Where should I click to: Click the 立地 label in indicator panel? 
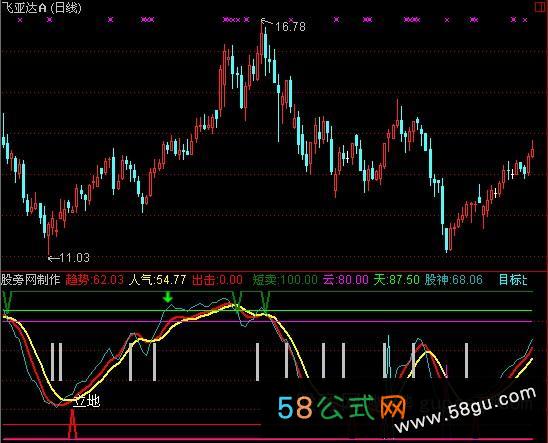pos(87,400)
